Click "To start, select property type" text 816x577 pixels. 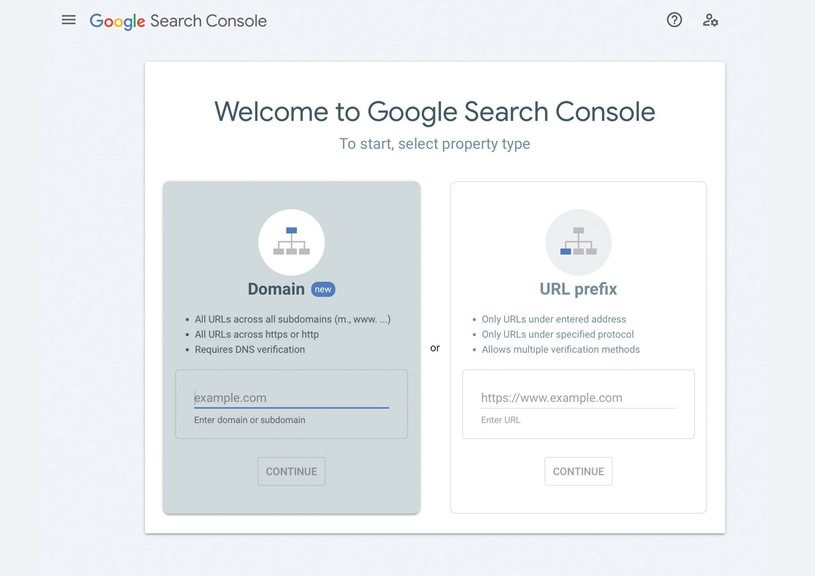tap(435, 144)
